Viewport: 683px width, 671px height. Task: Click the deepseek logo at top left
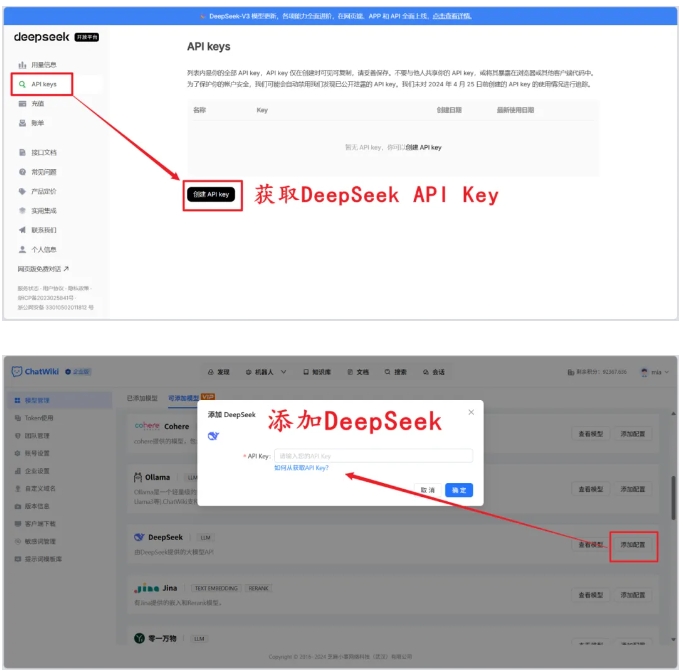41,37
